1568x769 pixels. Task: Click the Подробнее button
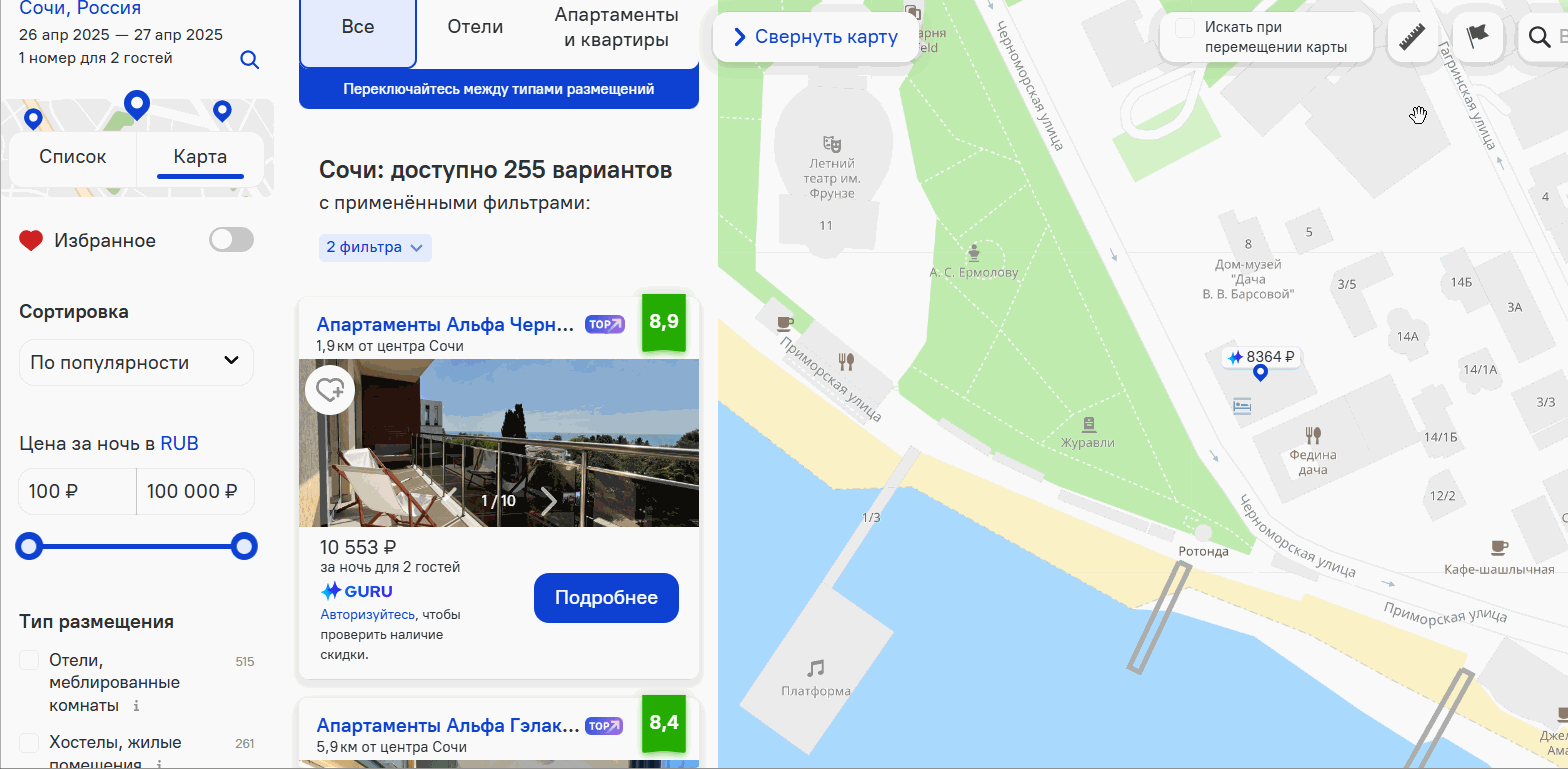pos(606,598)
